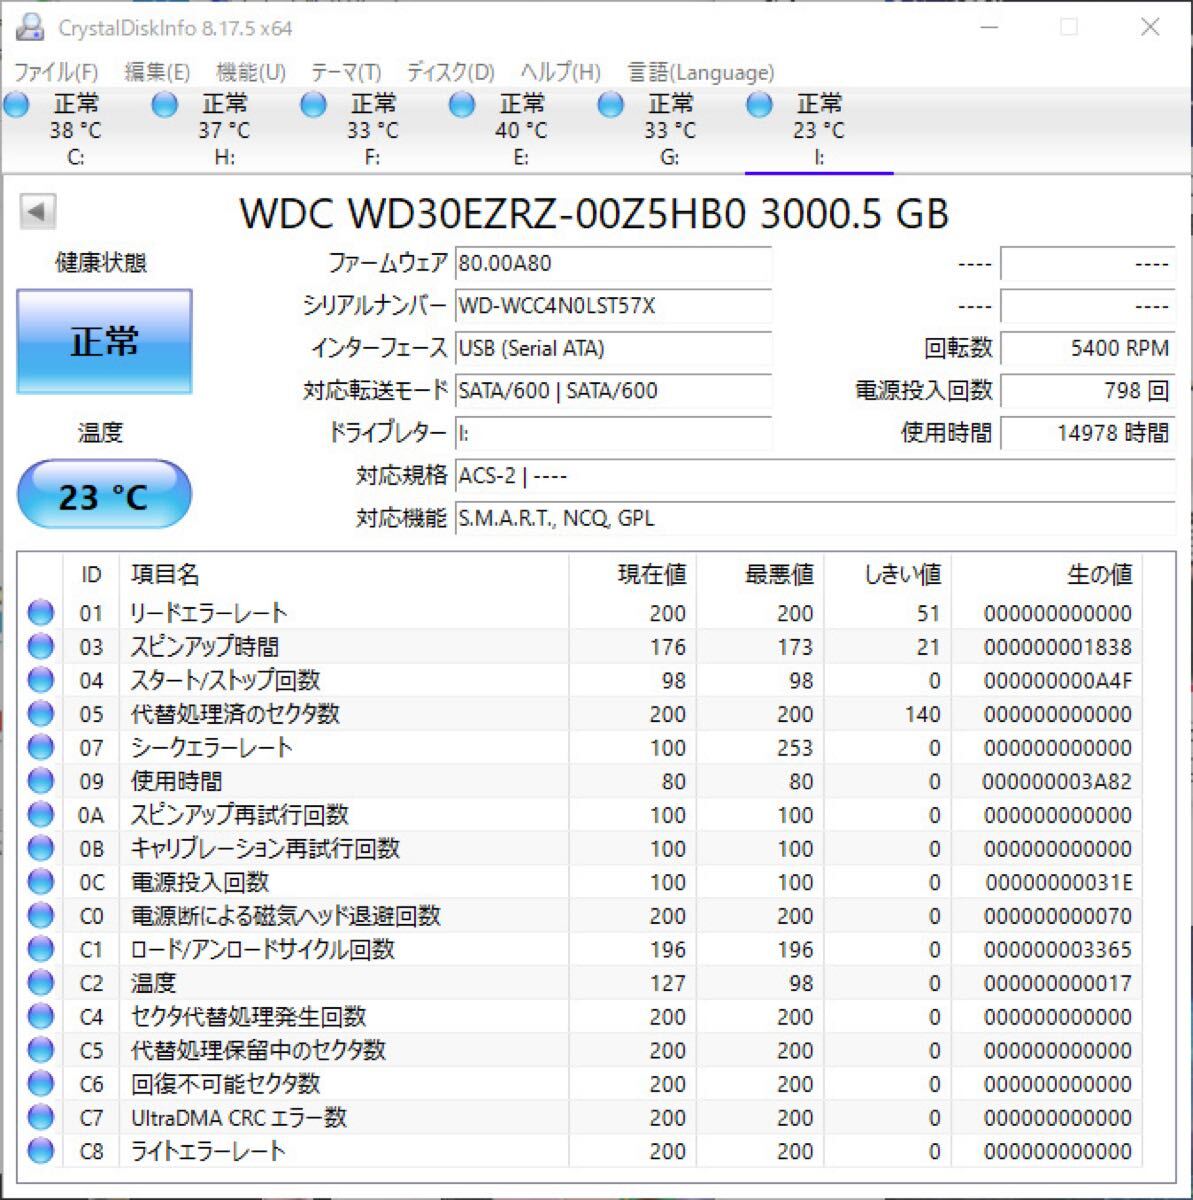
Task: Click status icon of ID 0C 電源投入回数 row
Action: (41, 882)
